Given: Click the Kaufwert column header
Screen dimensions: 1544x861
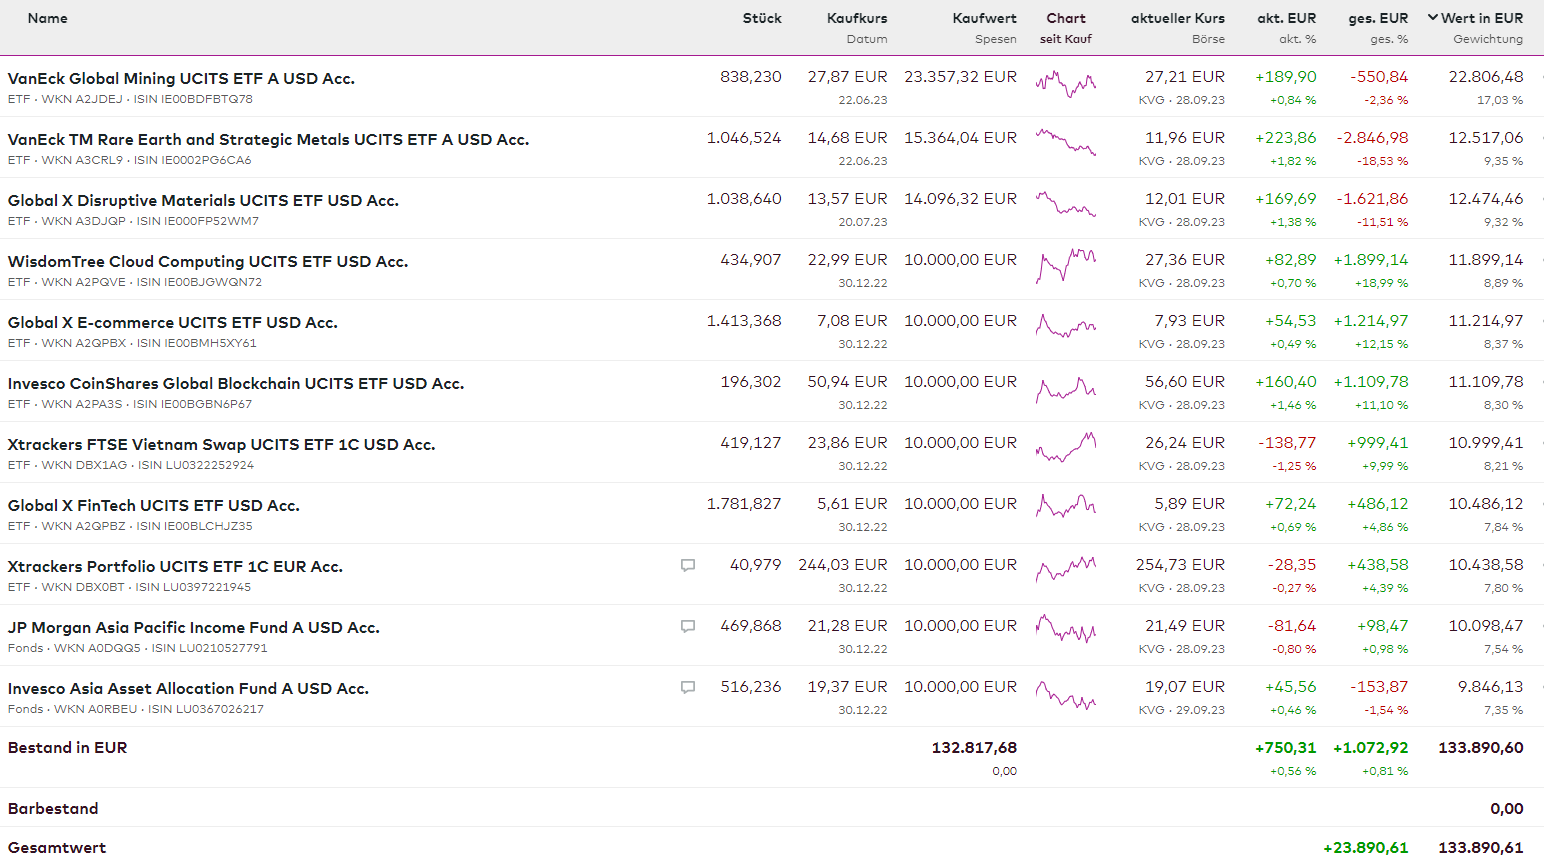Looking at the screenshot, I should click(x=984, y=18).
